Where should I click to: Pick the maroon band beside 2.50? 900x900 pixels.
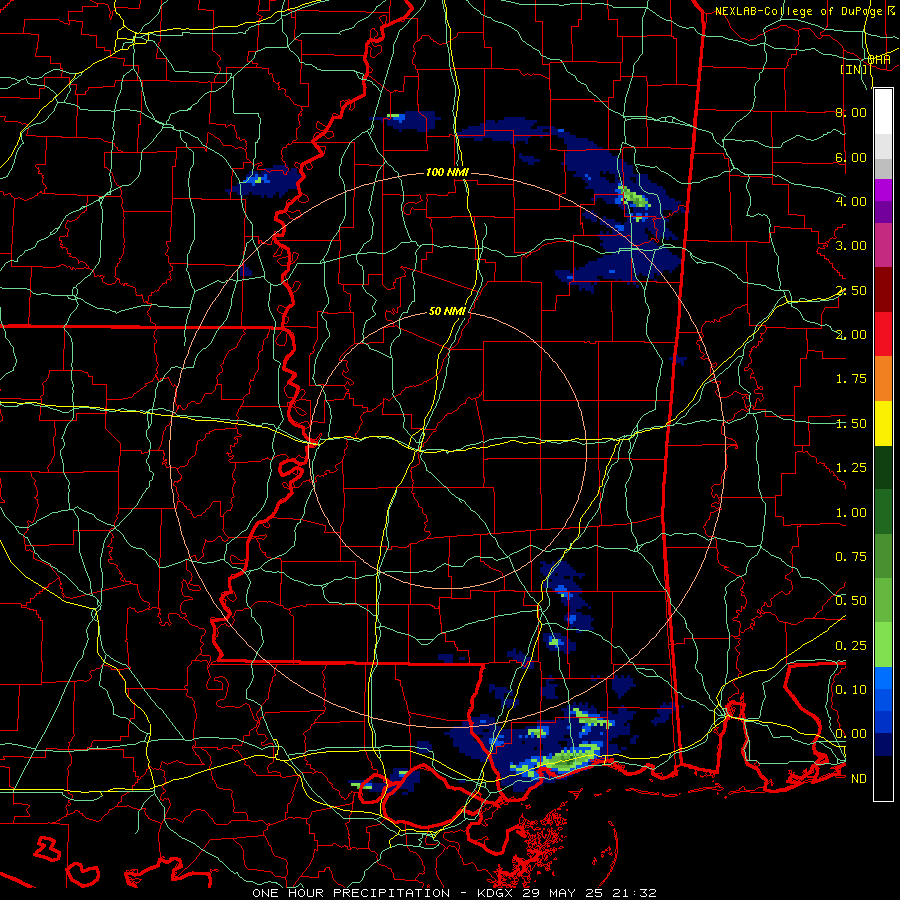click(x=883, y=290)
